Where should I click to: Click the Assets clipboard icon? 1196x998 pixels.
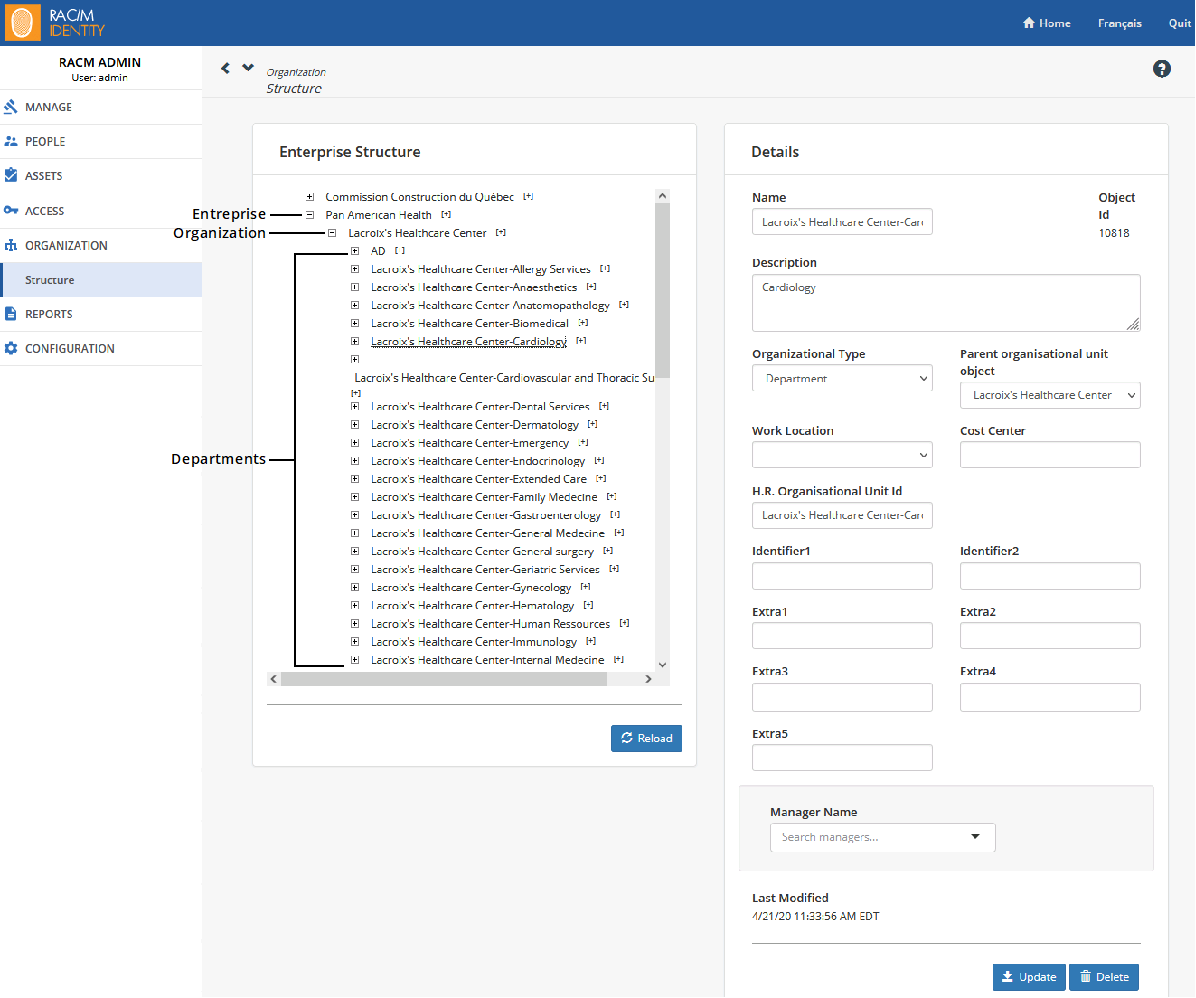coord(11,175)
